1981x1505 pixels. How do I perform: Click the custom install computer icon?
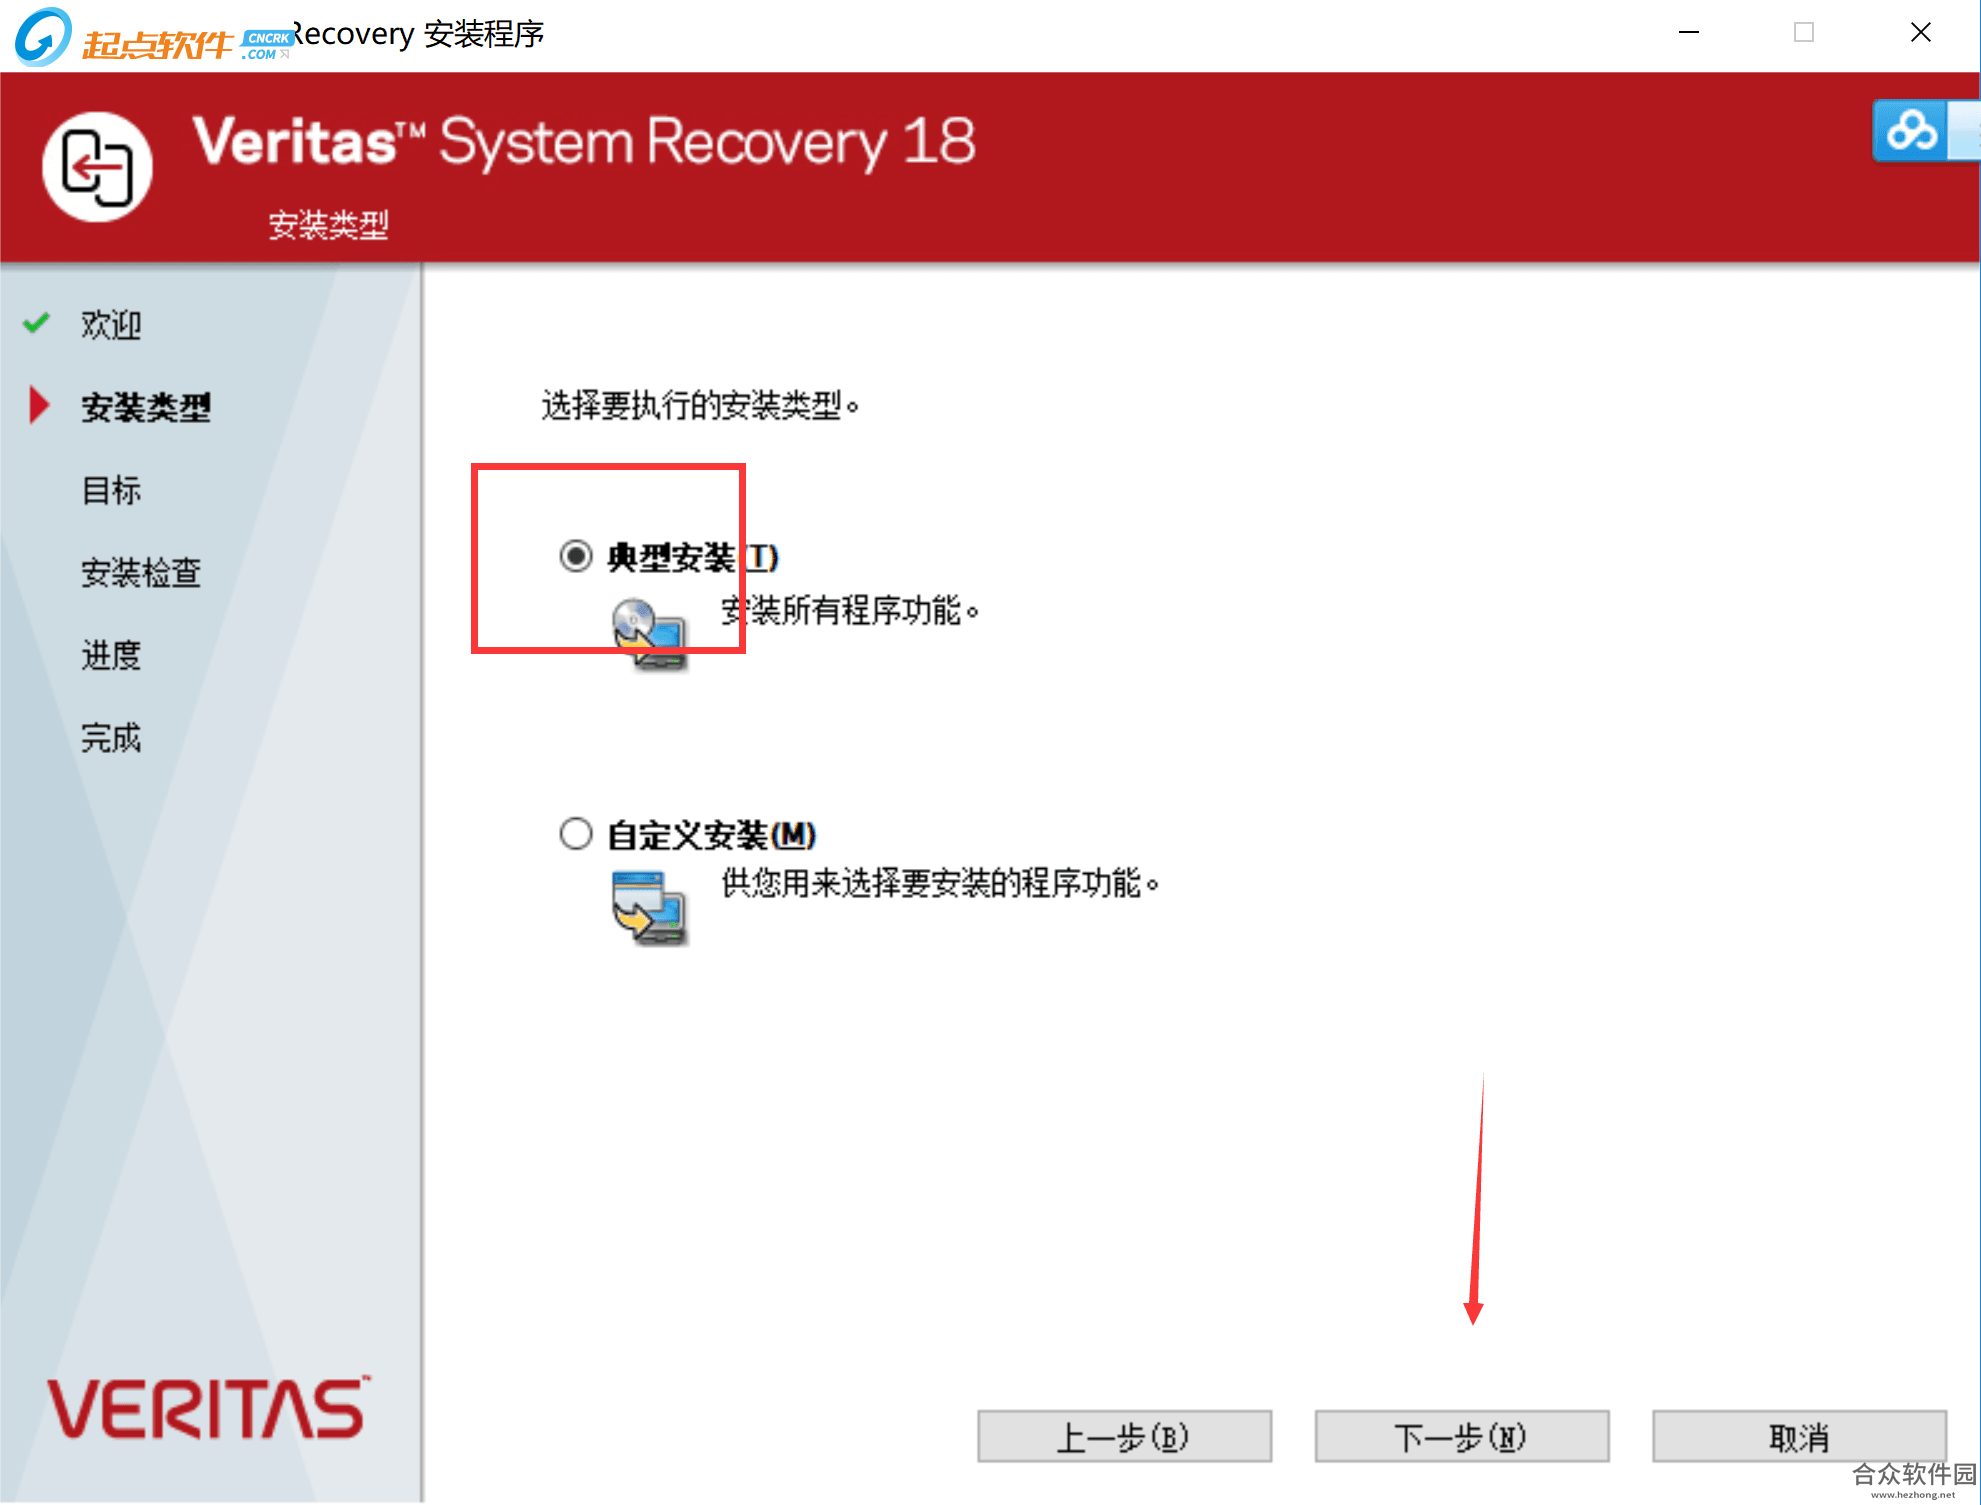(x=650, y=908)
